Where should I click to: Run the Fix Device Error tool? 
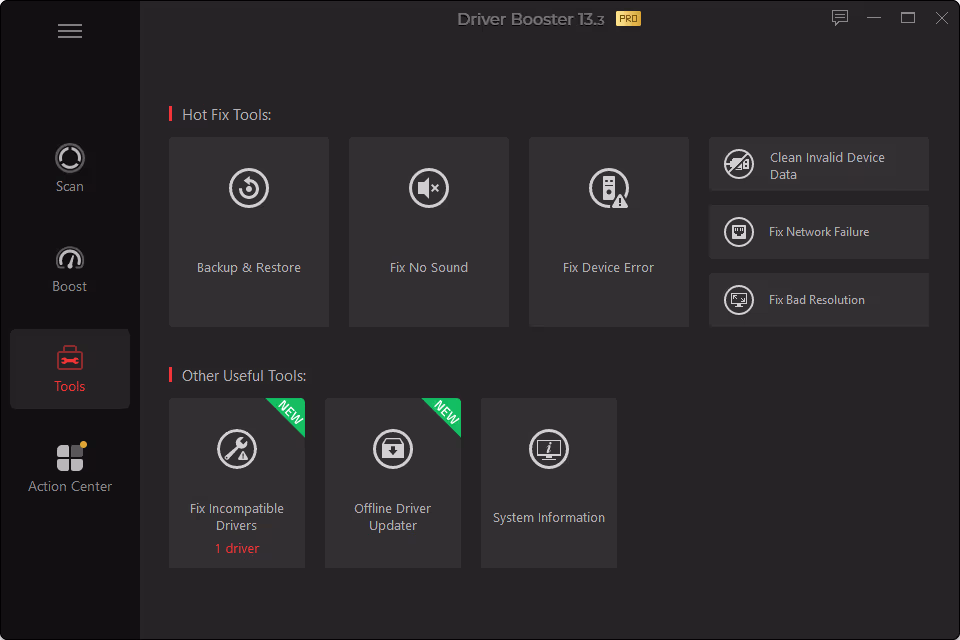pyautogui.click(x=608, y=230)
